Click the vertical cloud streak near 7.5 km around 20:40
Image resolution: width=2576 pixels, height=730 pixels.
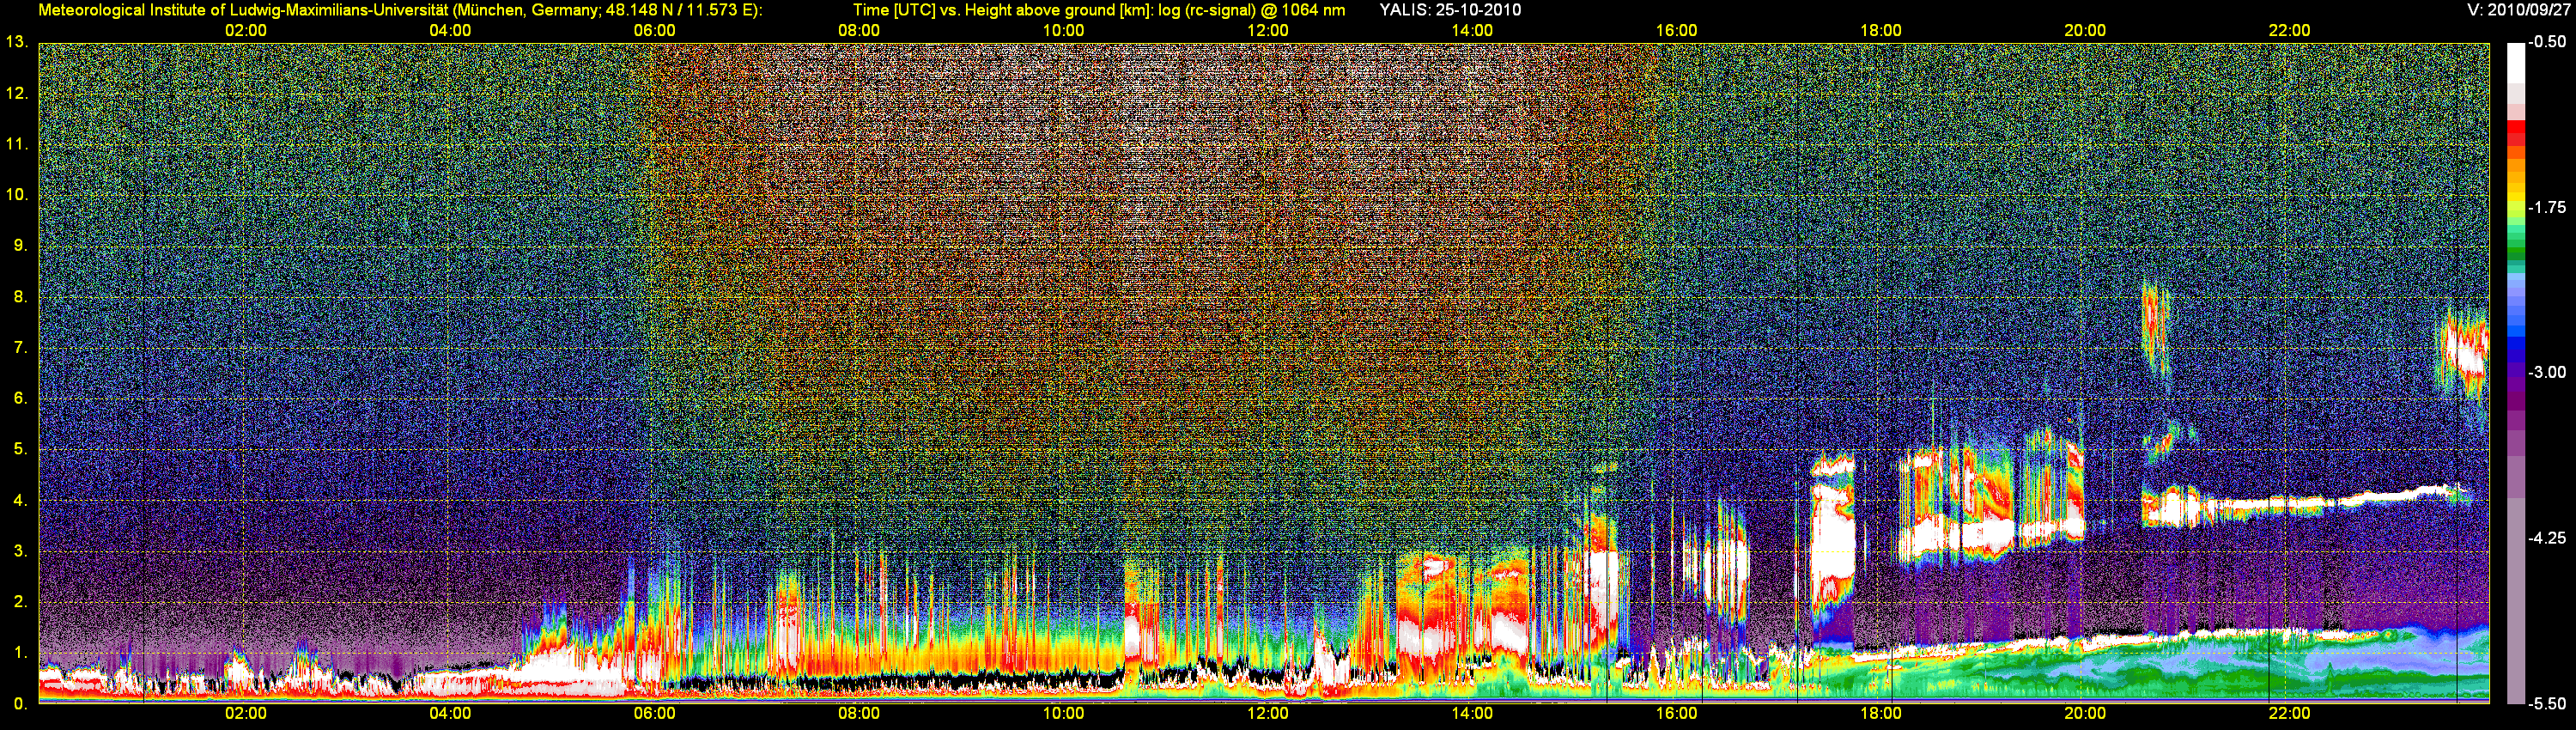(2154, 330)
